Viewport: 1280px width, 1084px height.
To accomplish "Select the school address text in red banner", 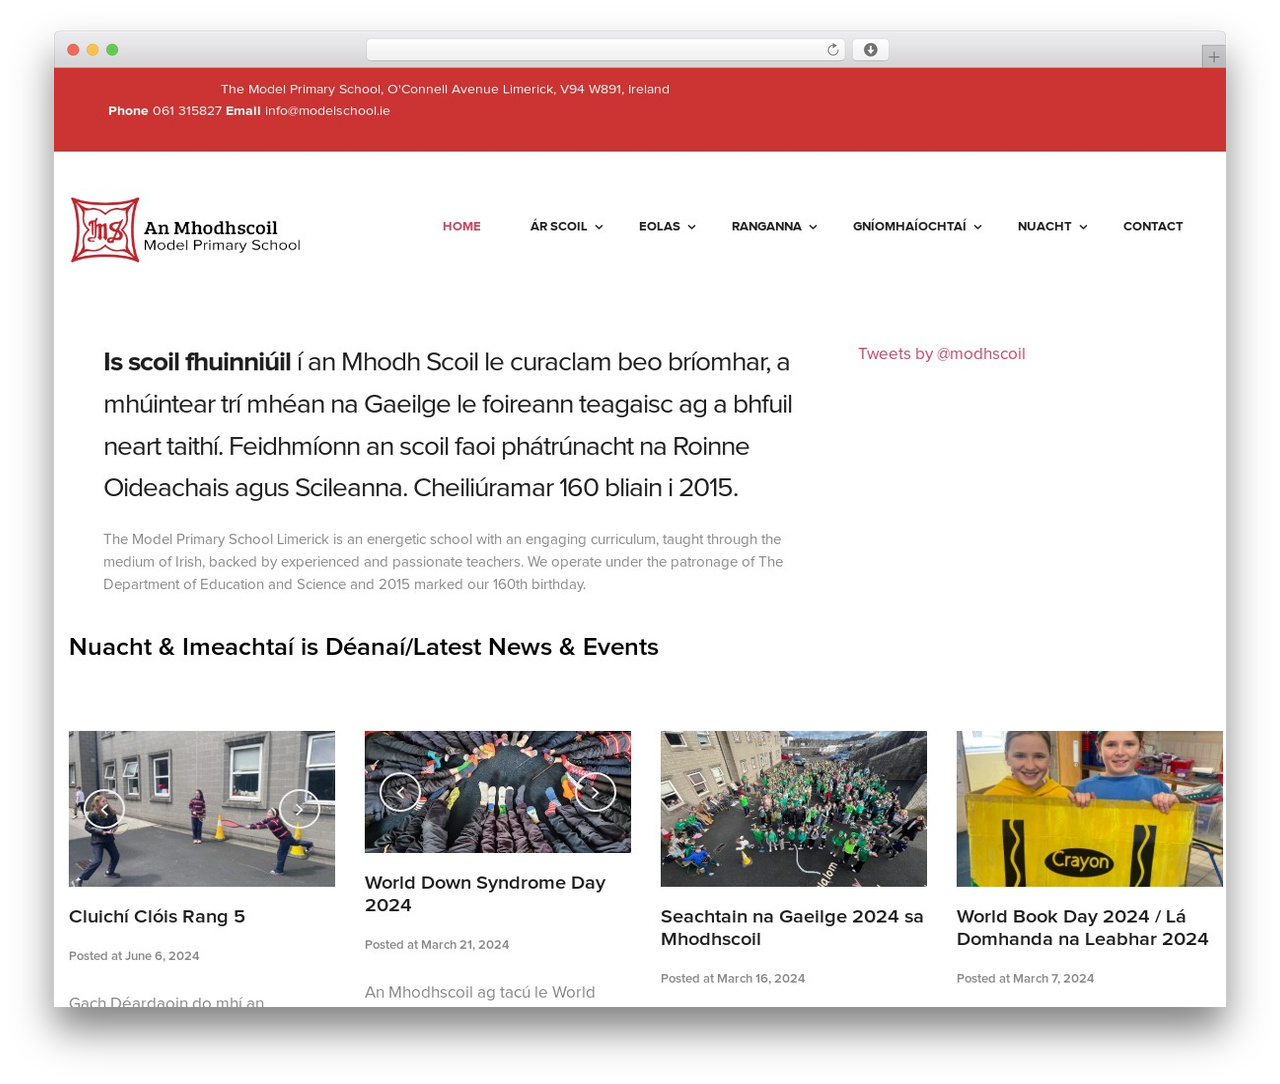I will coord(445,89).
